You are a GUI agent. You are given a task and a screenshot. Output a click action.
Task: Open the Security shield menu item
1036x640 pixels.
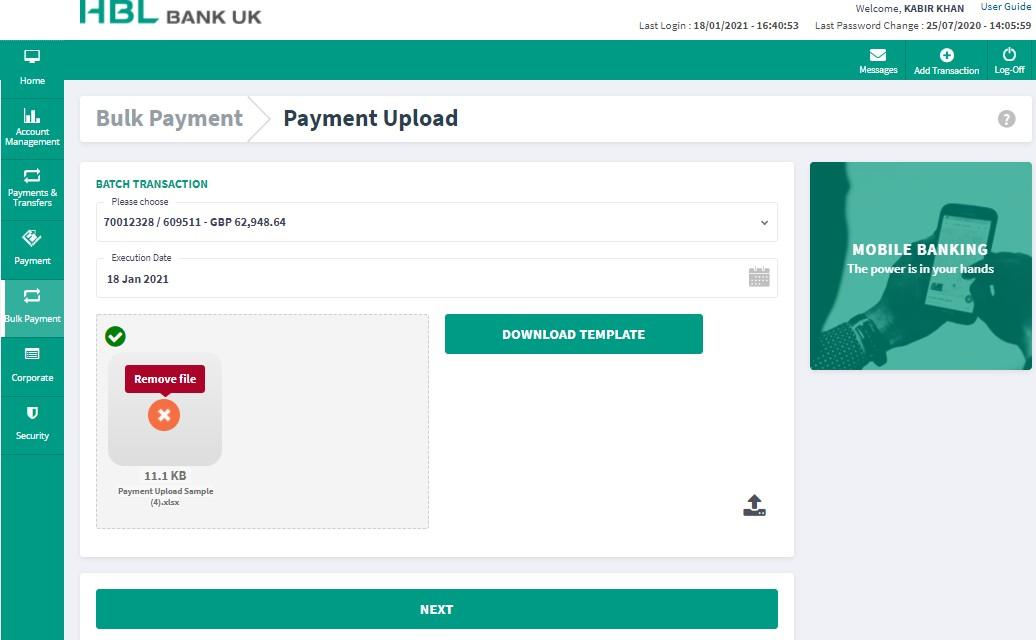(x=32, y=424)
